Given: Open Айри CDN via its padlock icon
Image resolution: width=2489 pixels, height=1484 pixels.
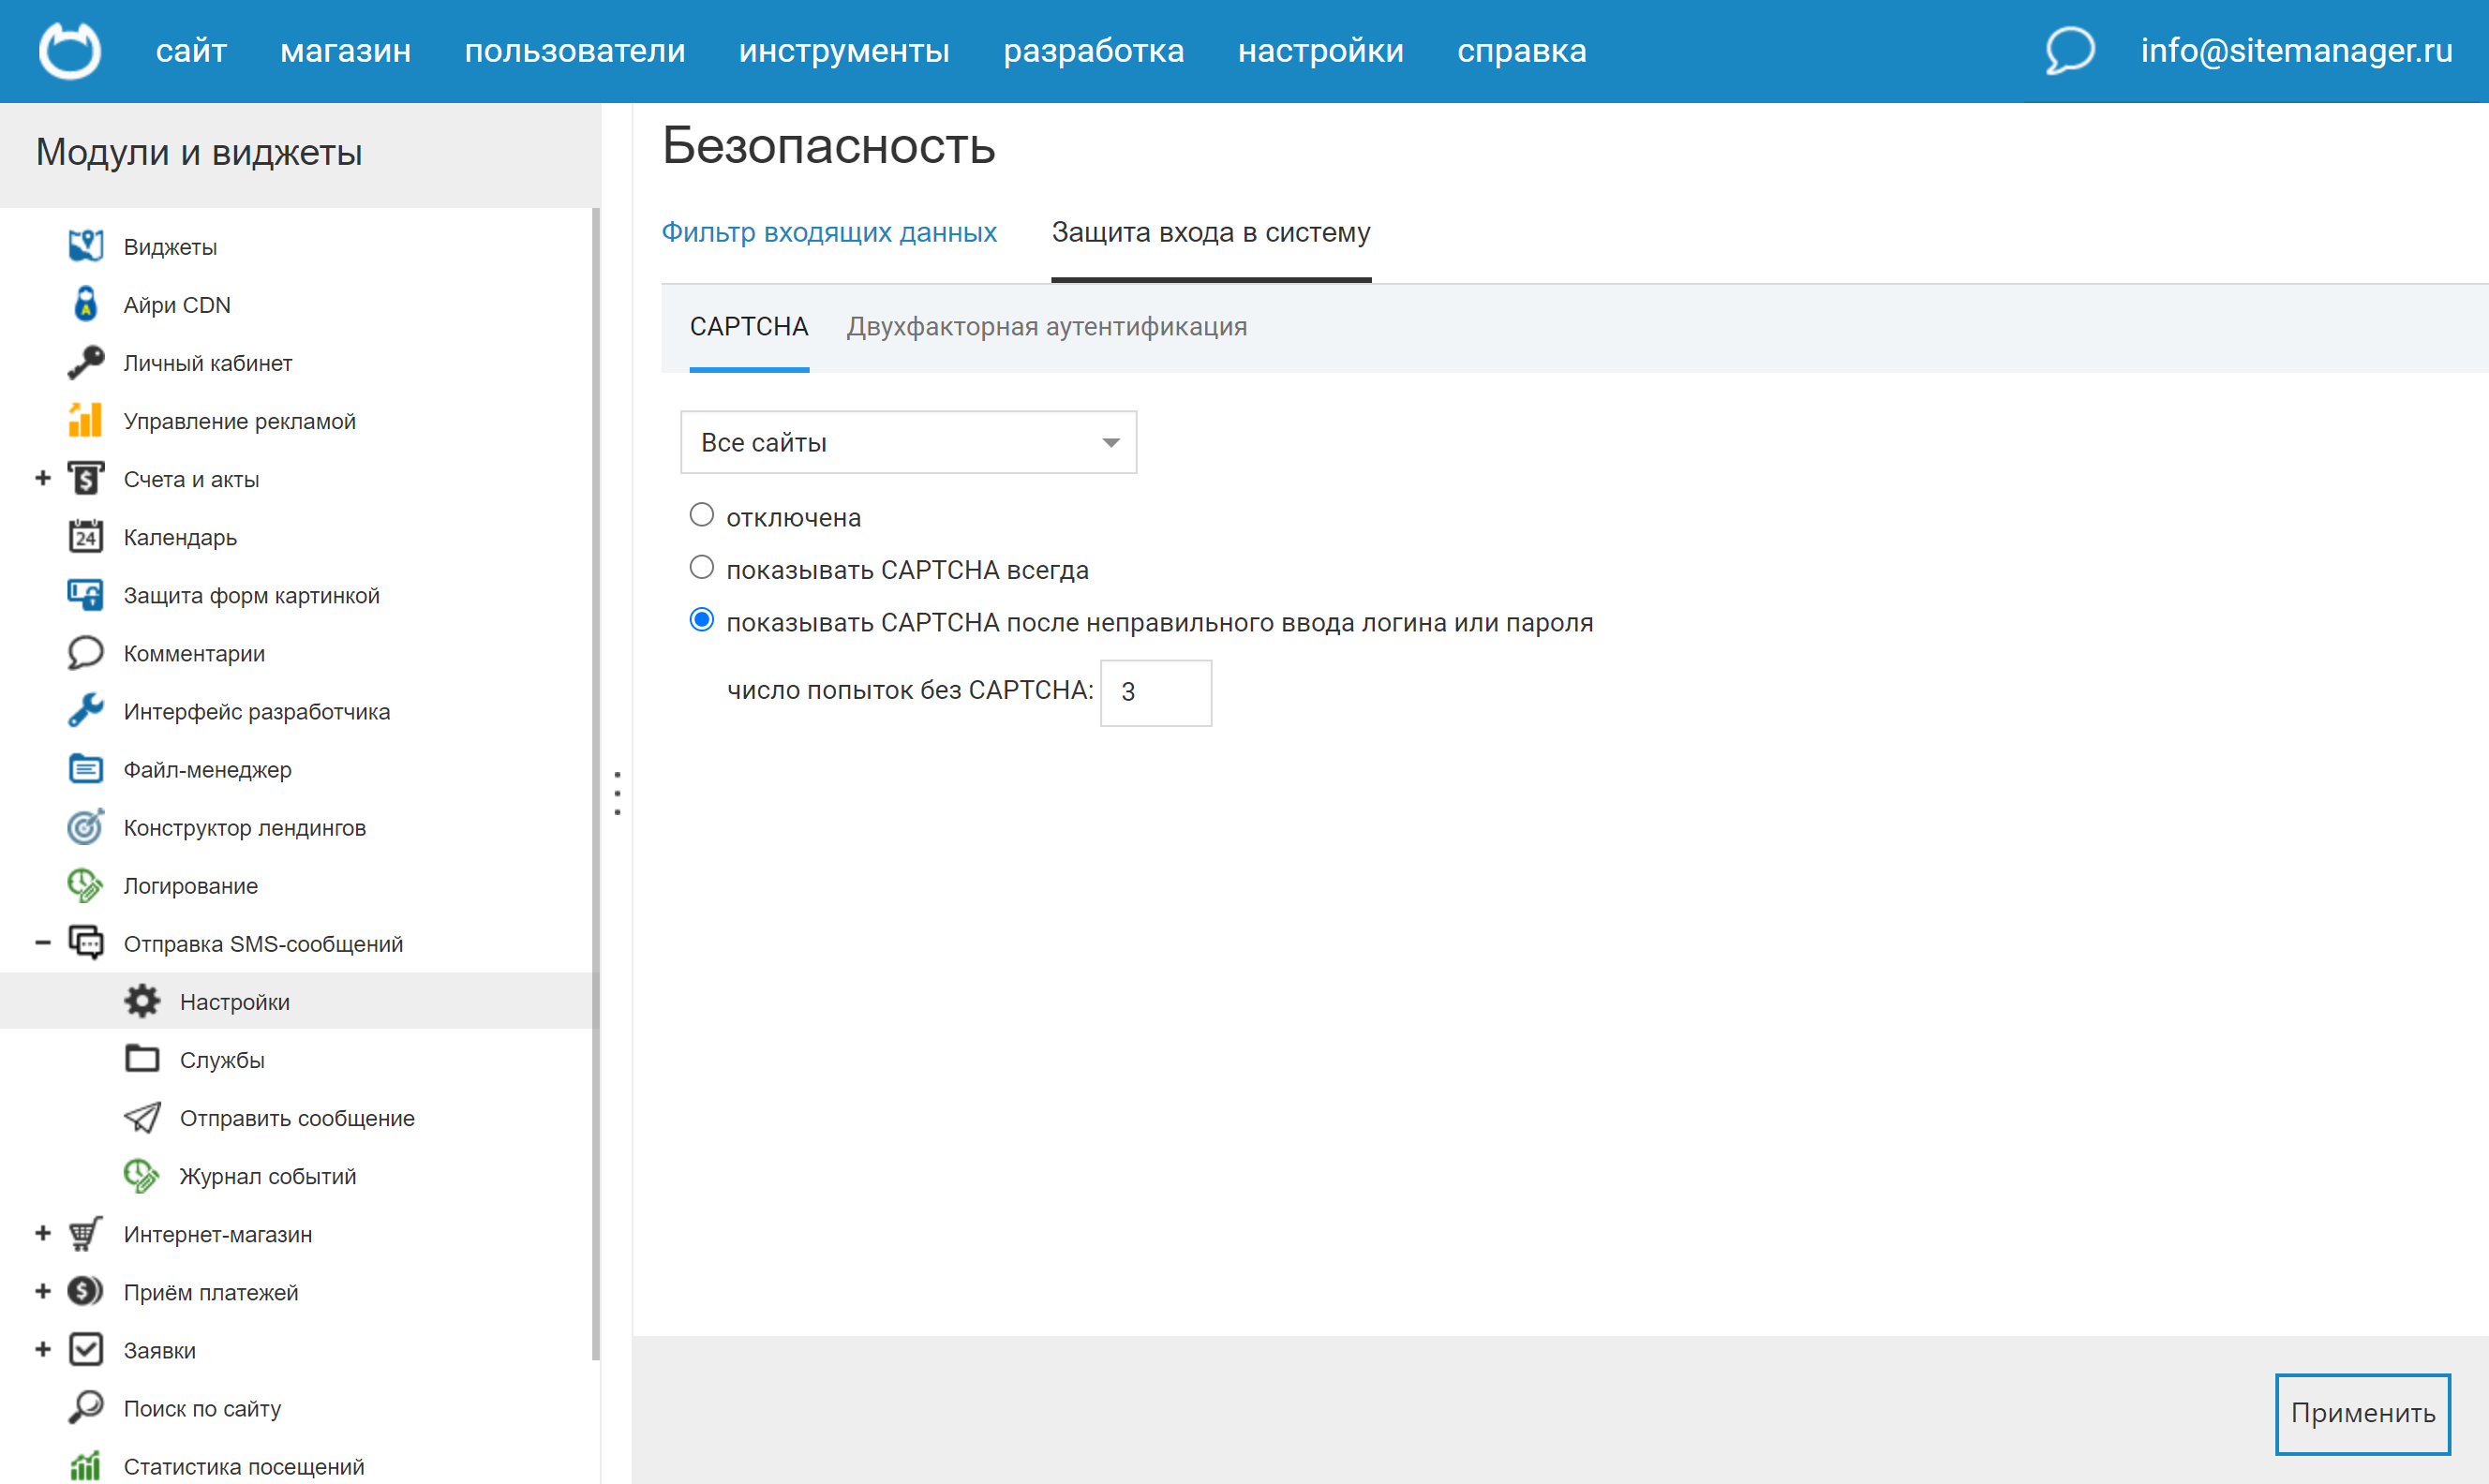Looking at the screenshot, I should click(86, 304).
